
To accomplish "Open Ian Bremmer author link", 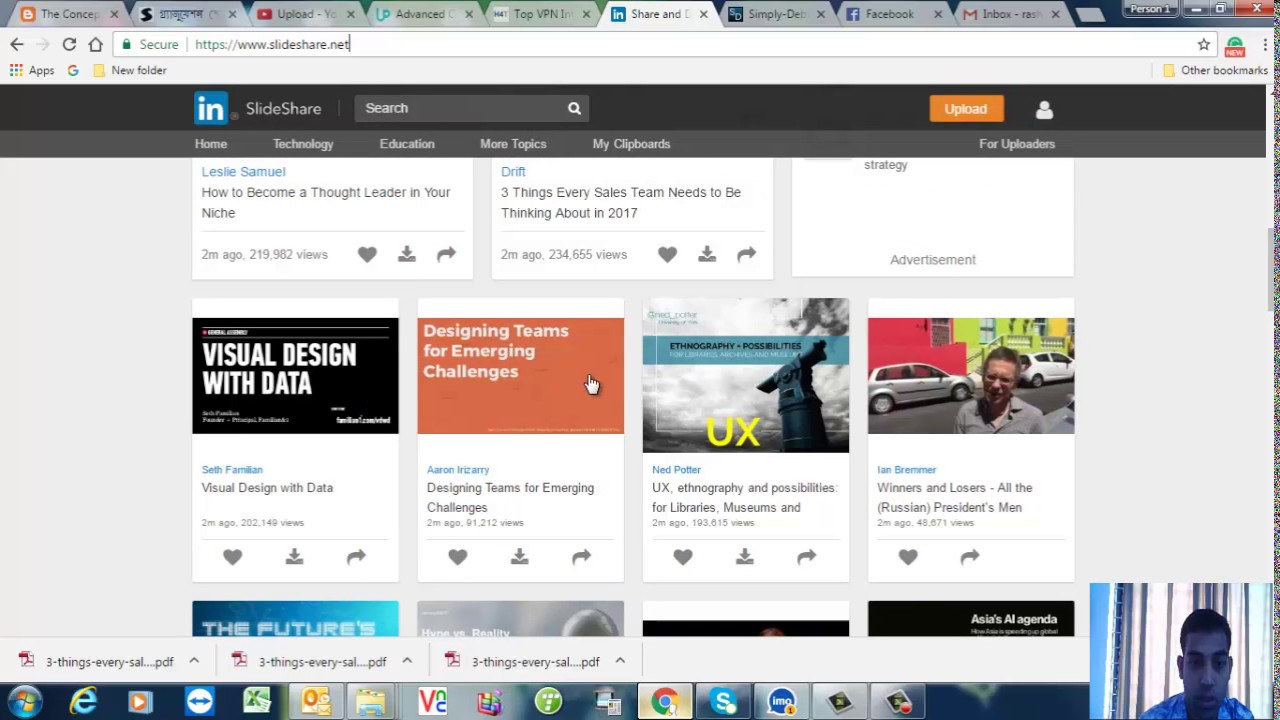I will pyautogui.click(x=906, y=470).
